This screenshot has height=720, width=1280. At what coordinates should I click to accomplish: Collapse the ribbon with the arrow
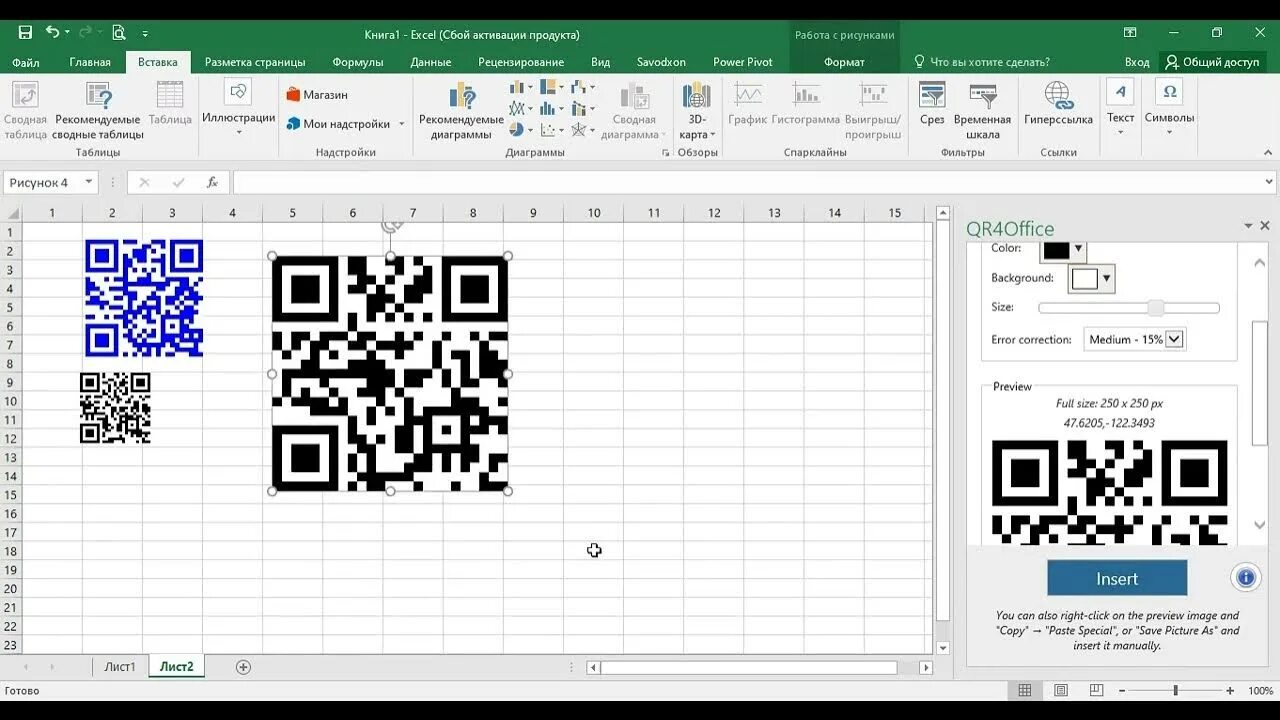click(x=1268, y=153)
